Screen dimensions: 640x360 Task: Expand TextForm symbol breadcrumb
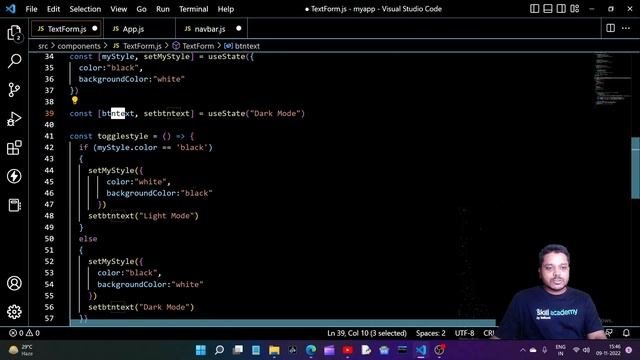pyautogui.click(x=193, y=46)
